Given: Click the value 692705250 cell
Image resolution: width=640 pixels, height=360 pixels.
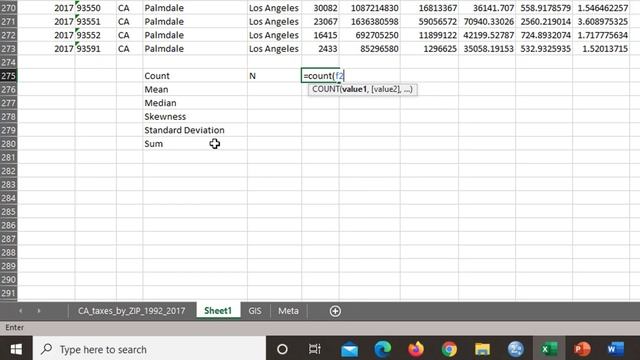Looking at the screenshot, I should [x=370, y=35].
